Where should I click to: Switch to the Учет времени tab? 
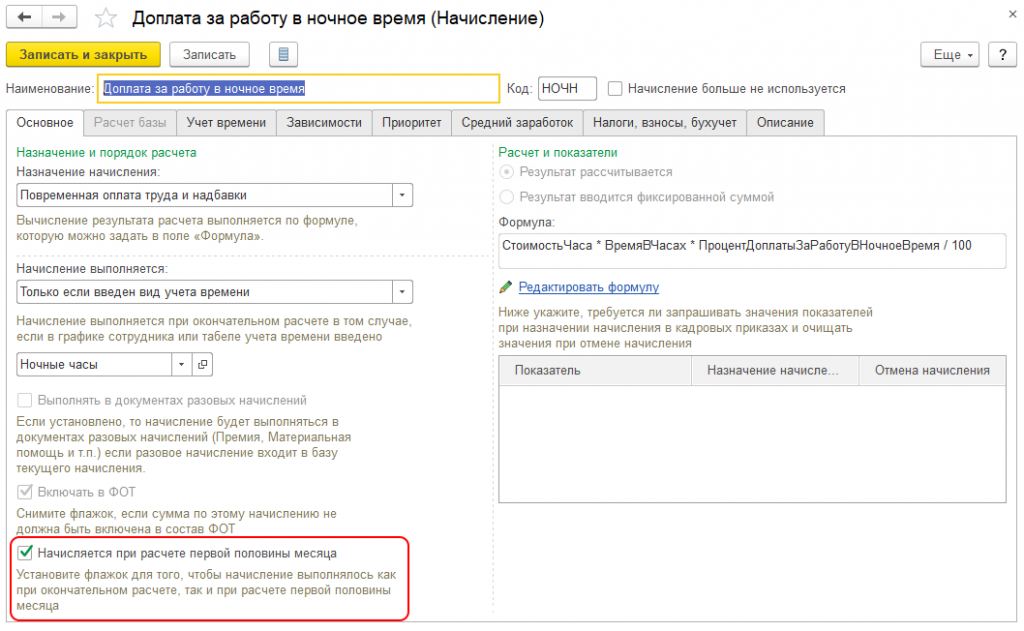226,123
